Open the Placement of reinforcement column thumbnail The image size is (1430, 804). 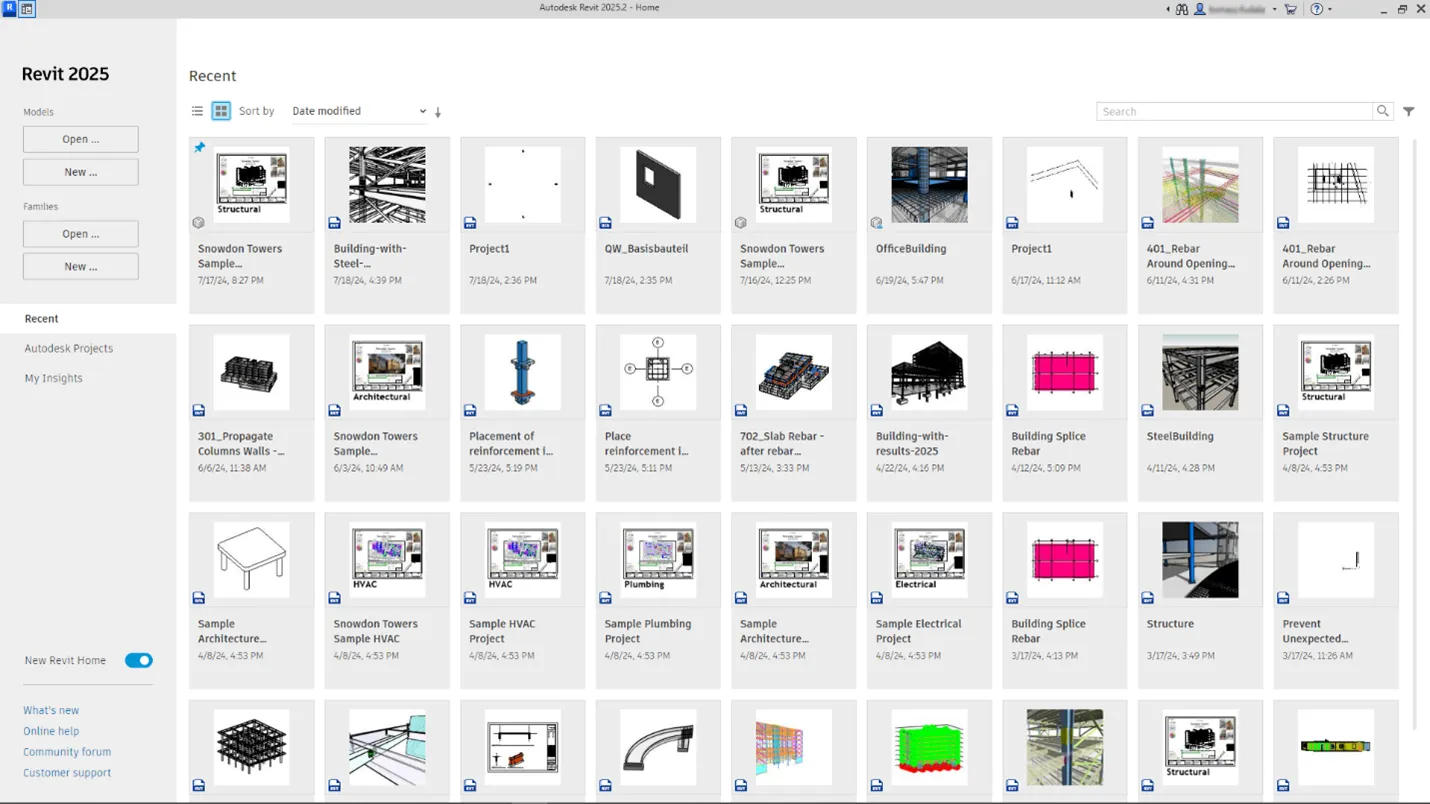click(x=522, y=372)
